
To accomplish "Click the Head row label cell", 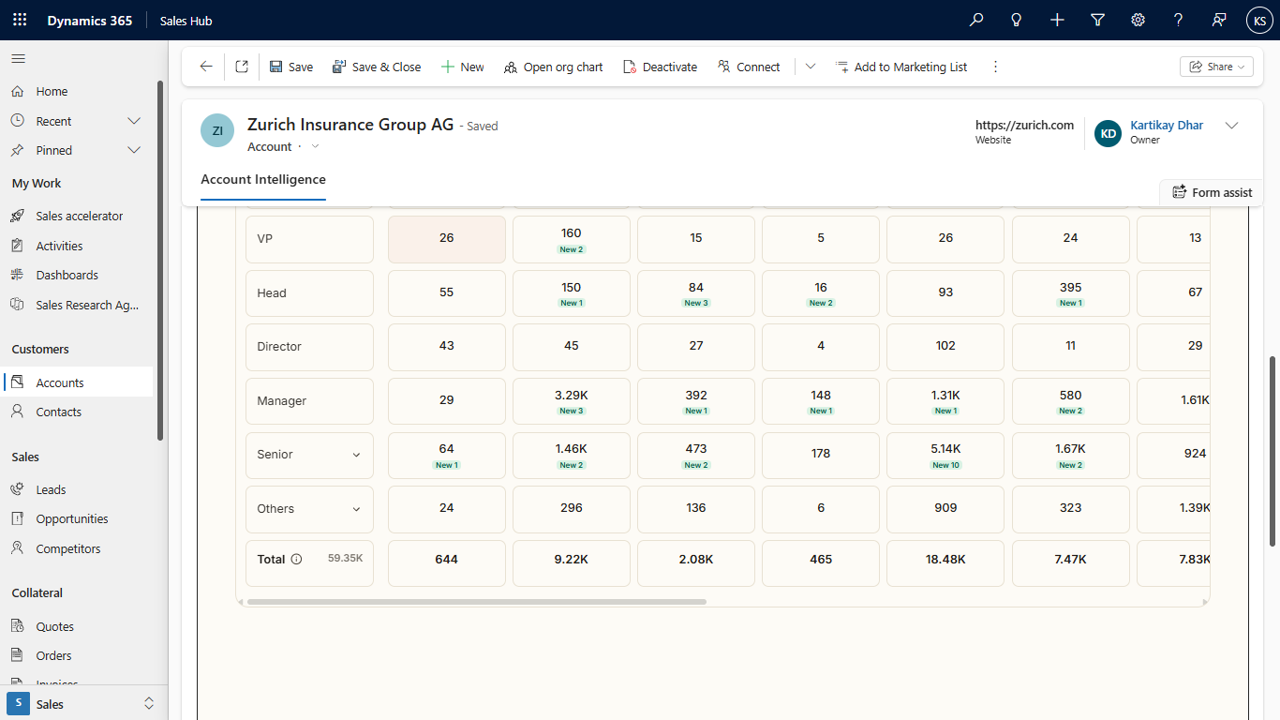I will coord(310,293).
